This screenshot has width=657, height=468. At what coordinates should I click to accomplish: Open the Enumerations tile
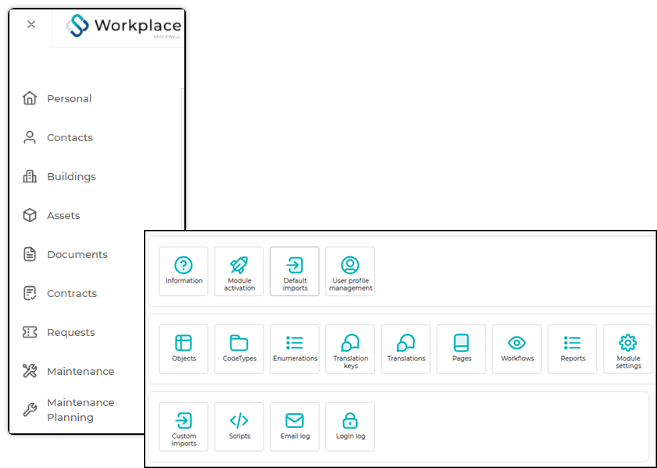click(x=295, y=349)
